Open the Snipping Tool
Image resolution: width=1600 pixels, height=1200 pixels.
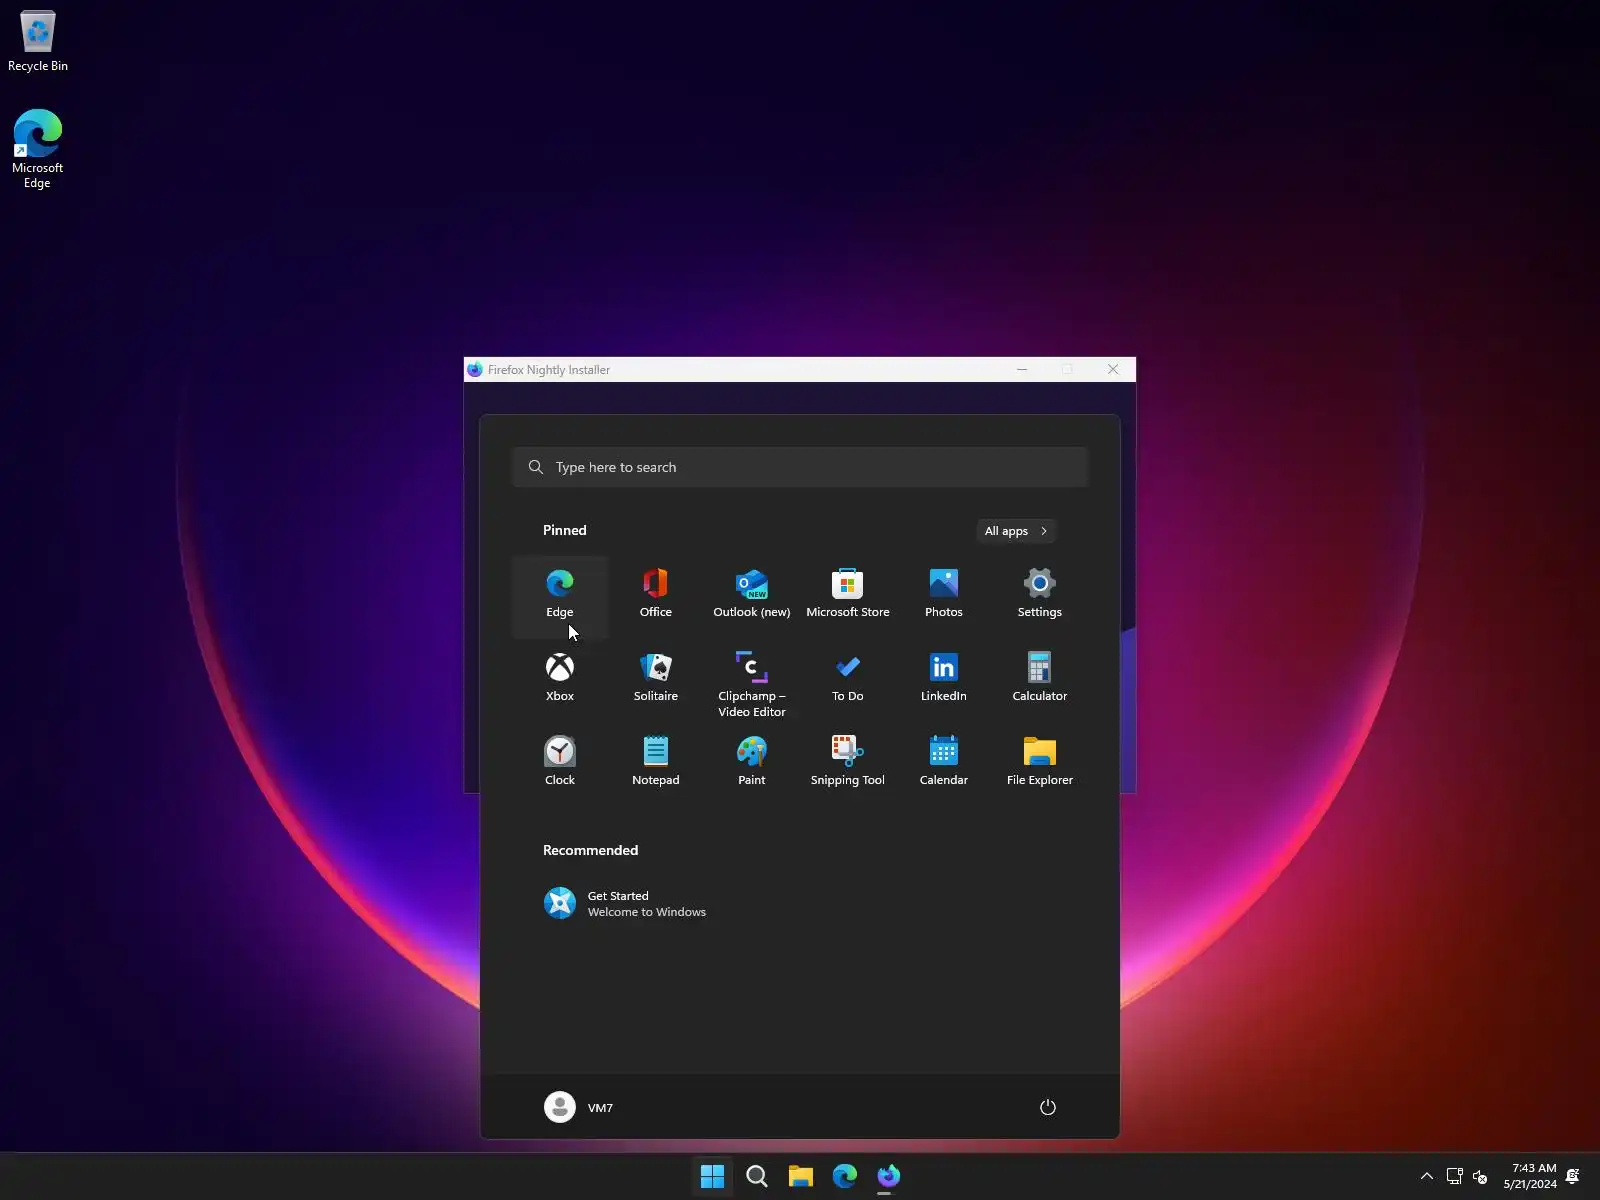848,763
